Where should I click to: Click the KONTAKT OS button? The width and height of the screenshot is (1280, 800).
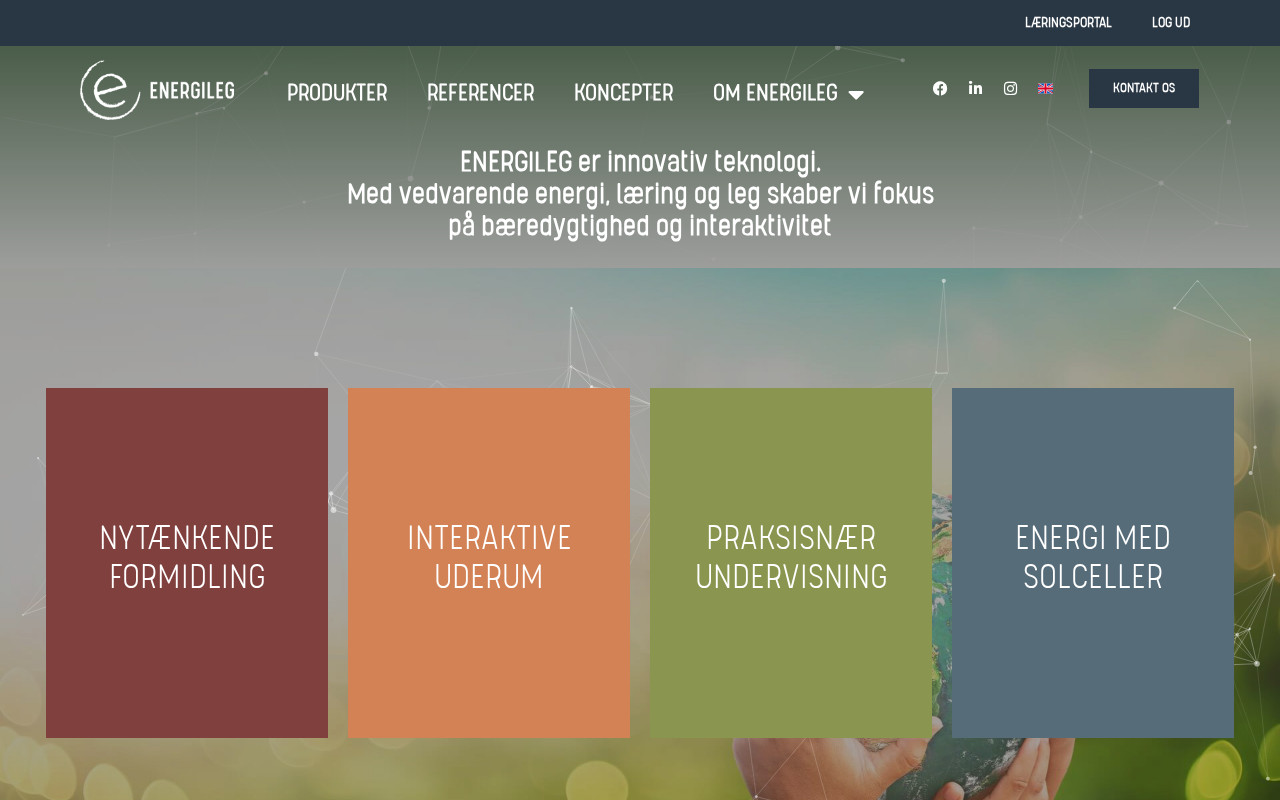(1144, 88)
